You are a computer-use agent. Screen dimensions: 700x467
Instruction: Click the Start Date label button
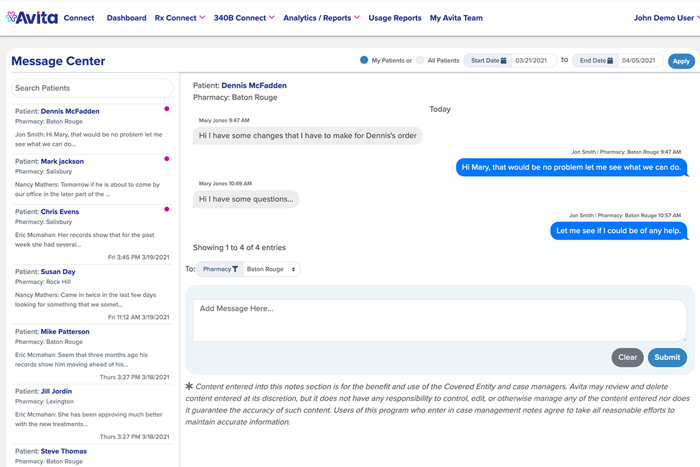click(488, 60)
